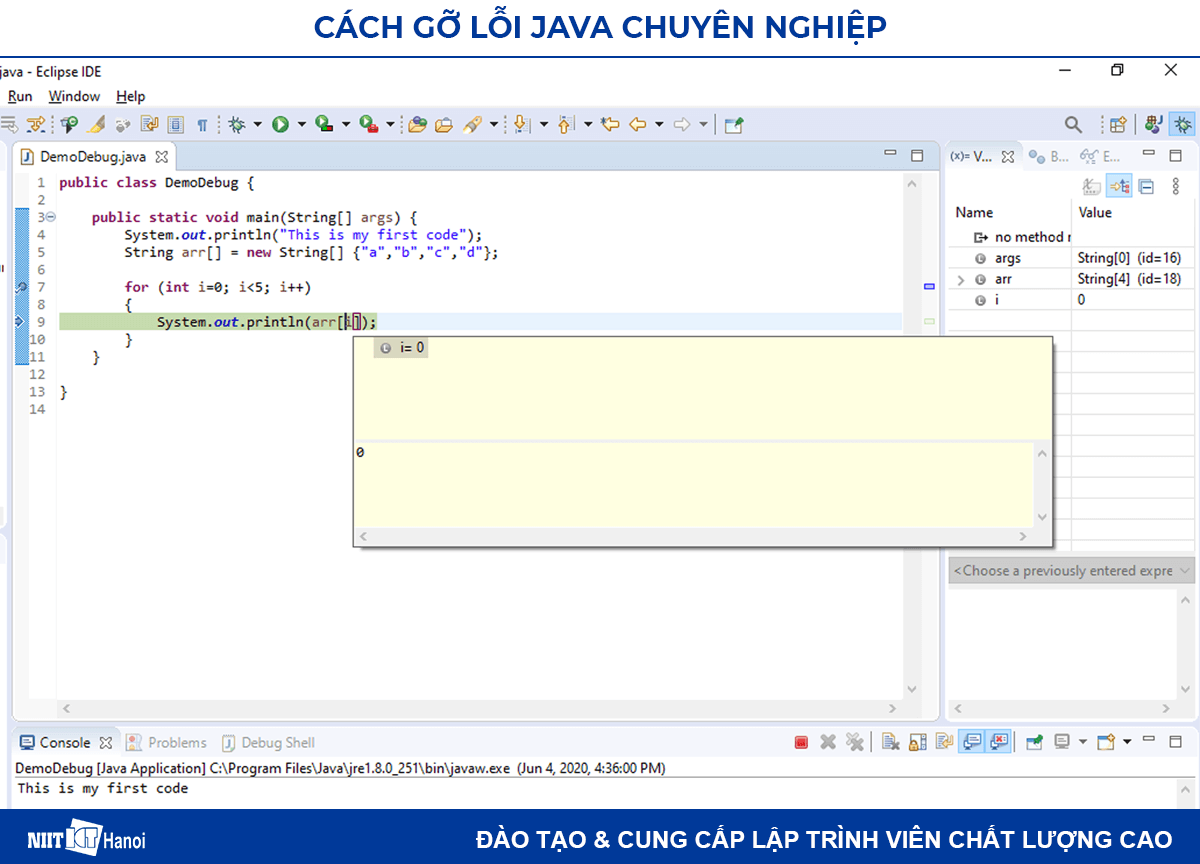Open the previously entered expressions dropdown
Viewport: 1200px width, 864px height.
coord(1071,570)
